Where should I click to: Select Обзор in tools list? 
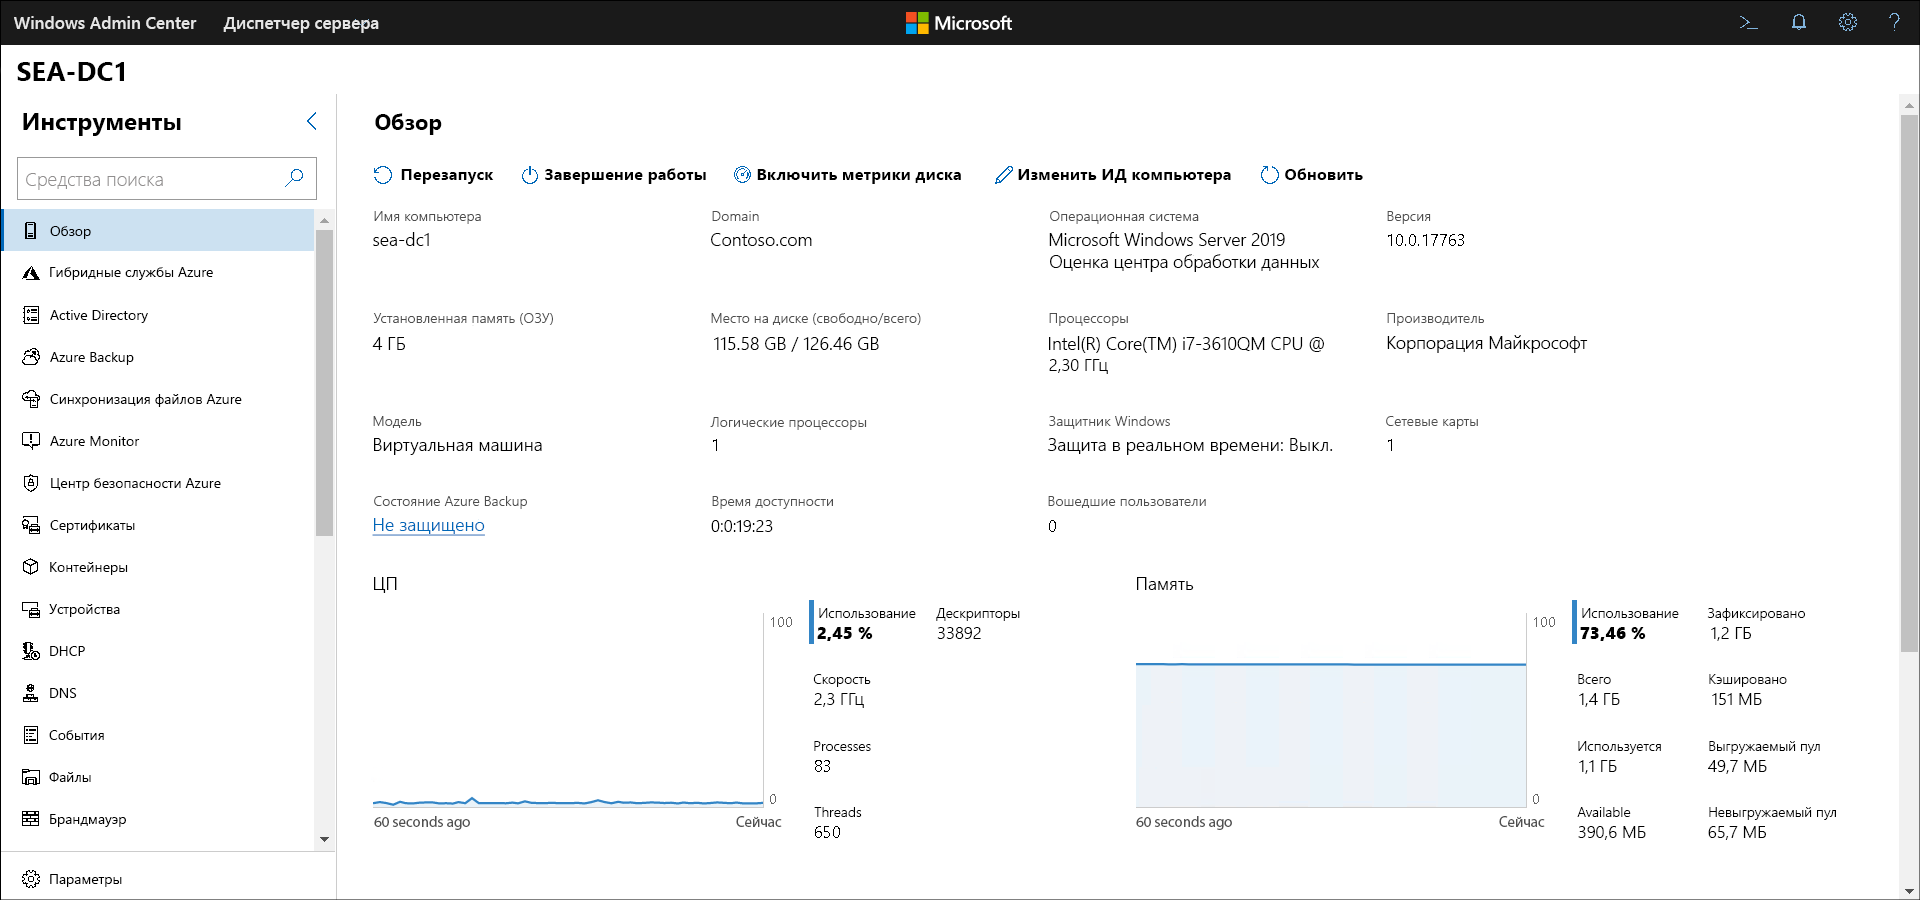click(159, 231)
